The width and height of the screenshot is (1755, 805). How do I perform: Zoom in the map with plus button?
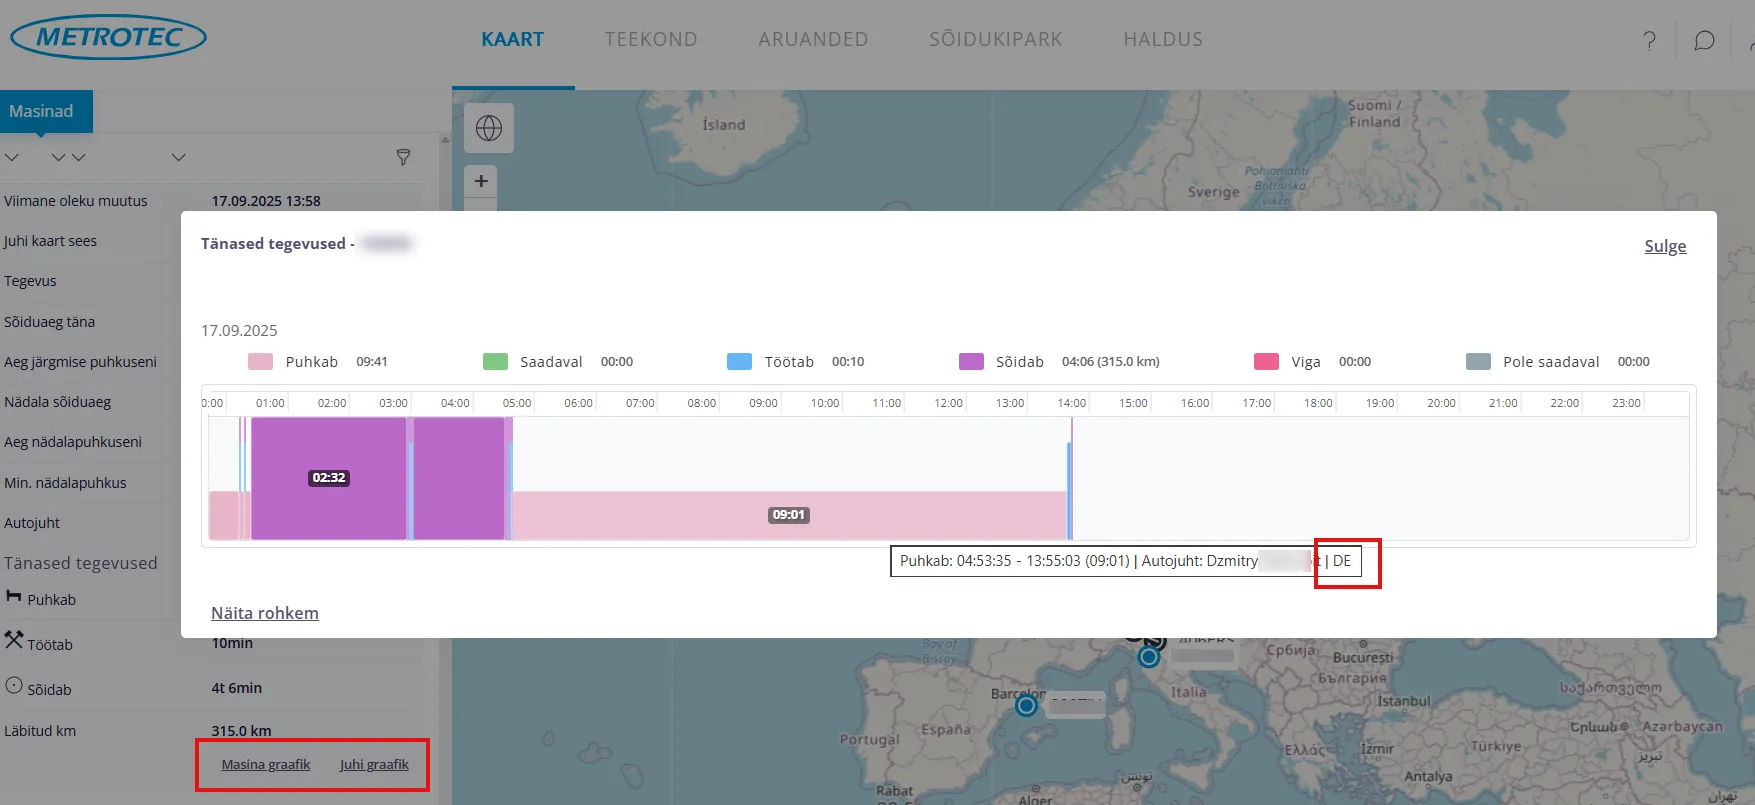481,181
